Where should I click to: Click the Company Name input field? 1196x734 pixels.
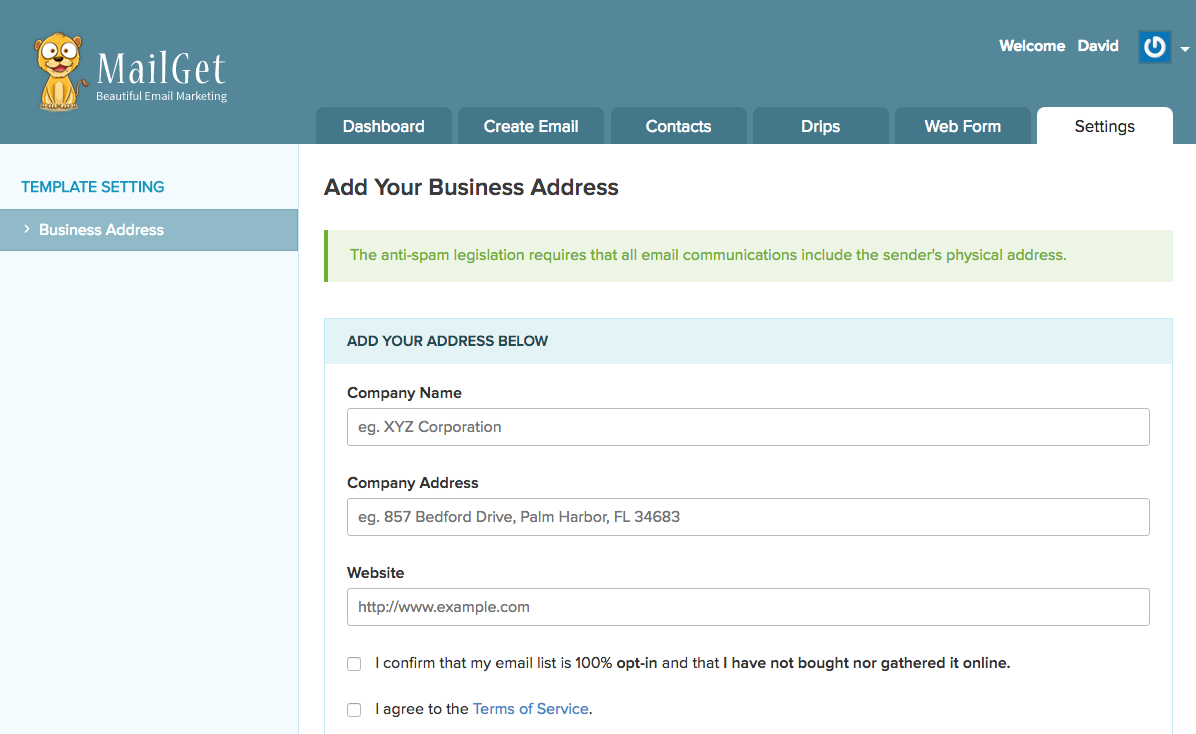coord(748,427)
